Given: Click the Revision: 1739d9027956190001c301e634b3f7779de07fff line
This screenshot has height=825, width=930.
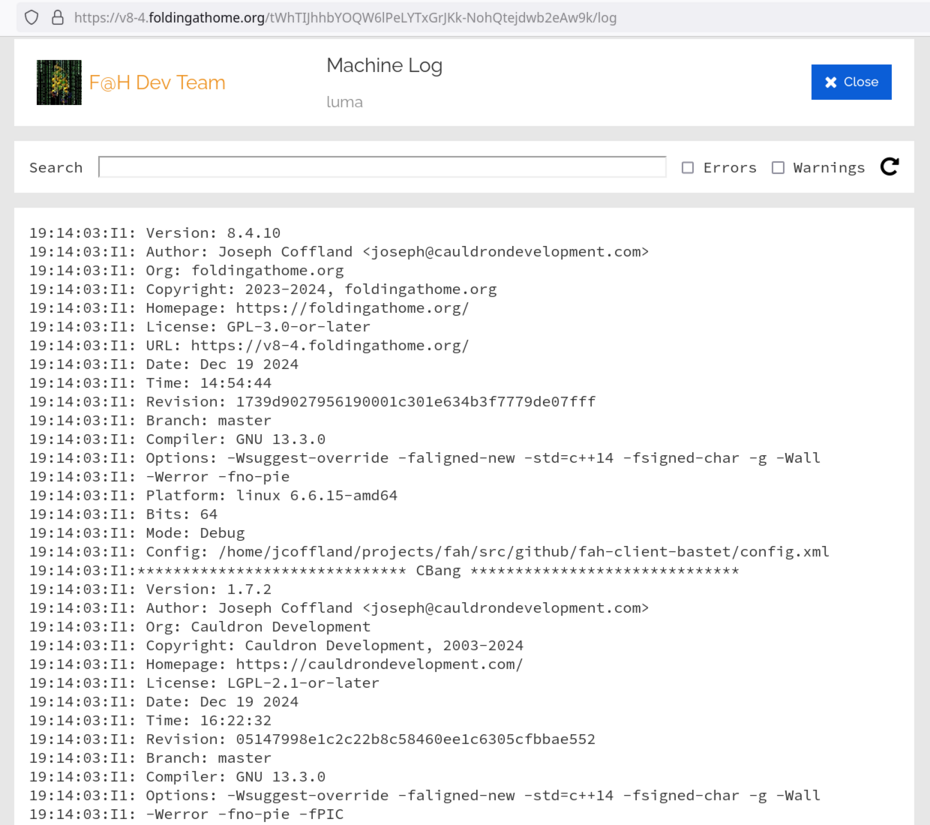Looking at the screenshot, I should click(312, 402).
